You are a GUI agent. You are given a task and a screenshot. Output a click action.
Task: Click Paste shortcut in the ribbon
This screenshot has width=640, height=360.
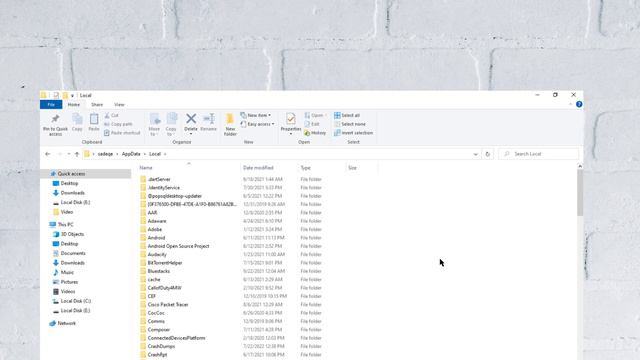(122, 133)
